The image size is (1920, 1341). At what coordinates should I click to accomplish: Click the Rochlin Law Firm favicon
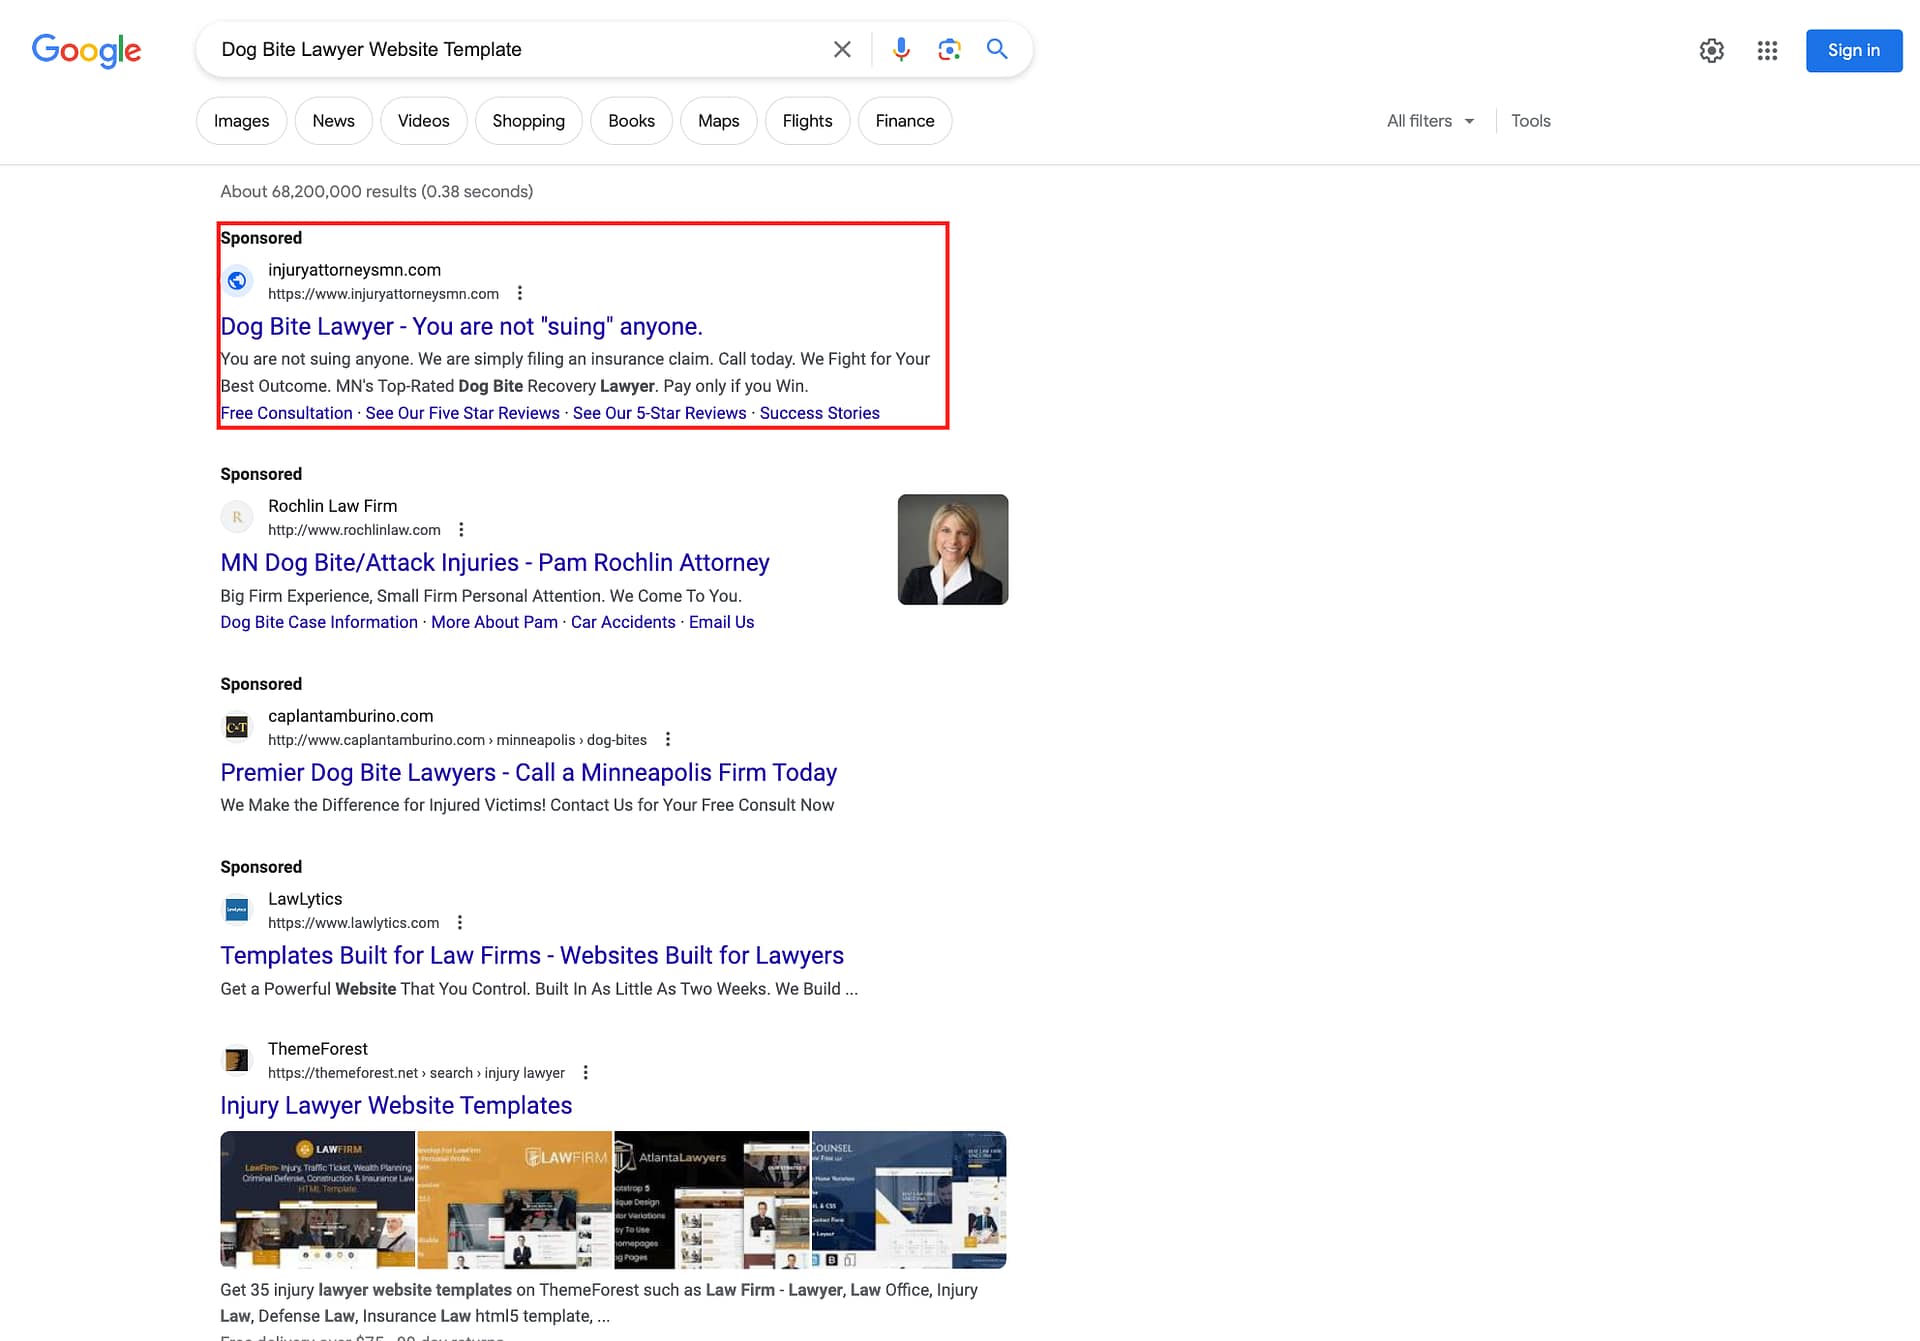(x=237, y=517)
